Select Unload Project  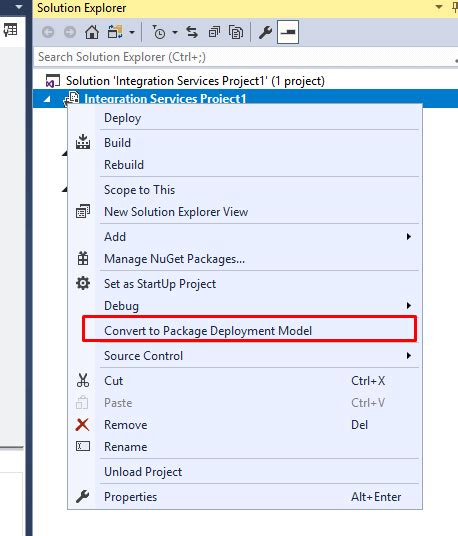pyautogui.click(x=245, y=472)
